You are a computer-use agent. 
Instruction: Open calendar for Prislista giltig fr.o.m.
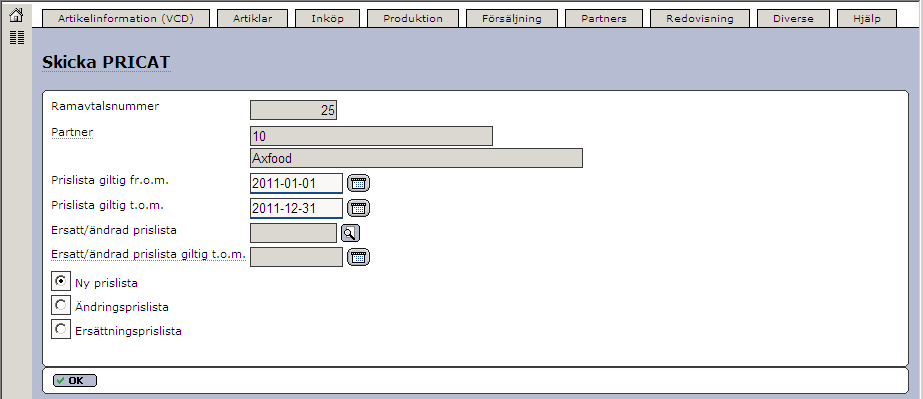[358, 184]
